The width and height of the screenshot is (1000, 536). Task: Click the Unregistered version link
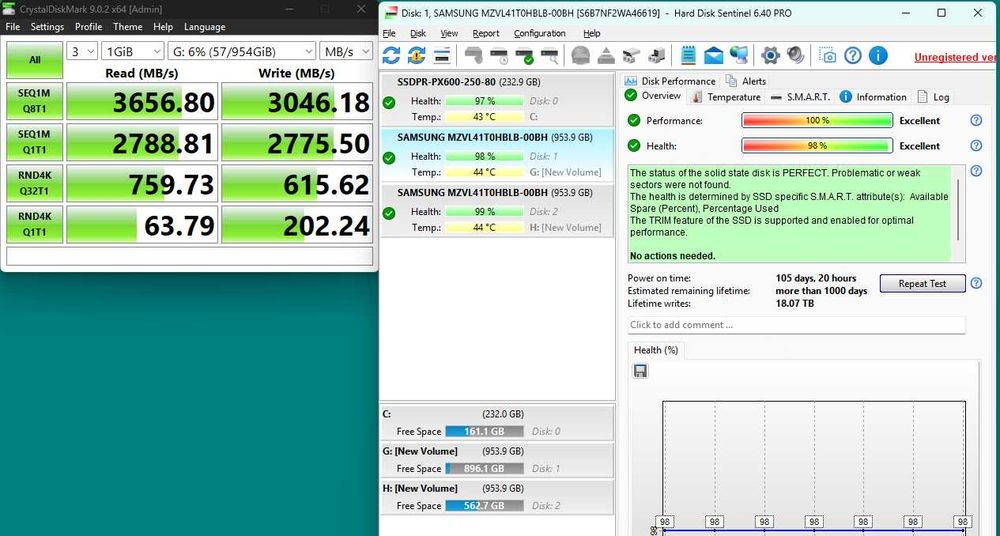click(x=957, y=57)
